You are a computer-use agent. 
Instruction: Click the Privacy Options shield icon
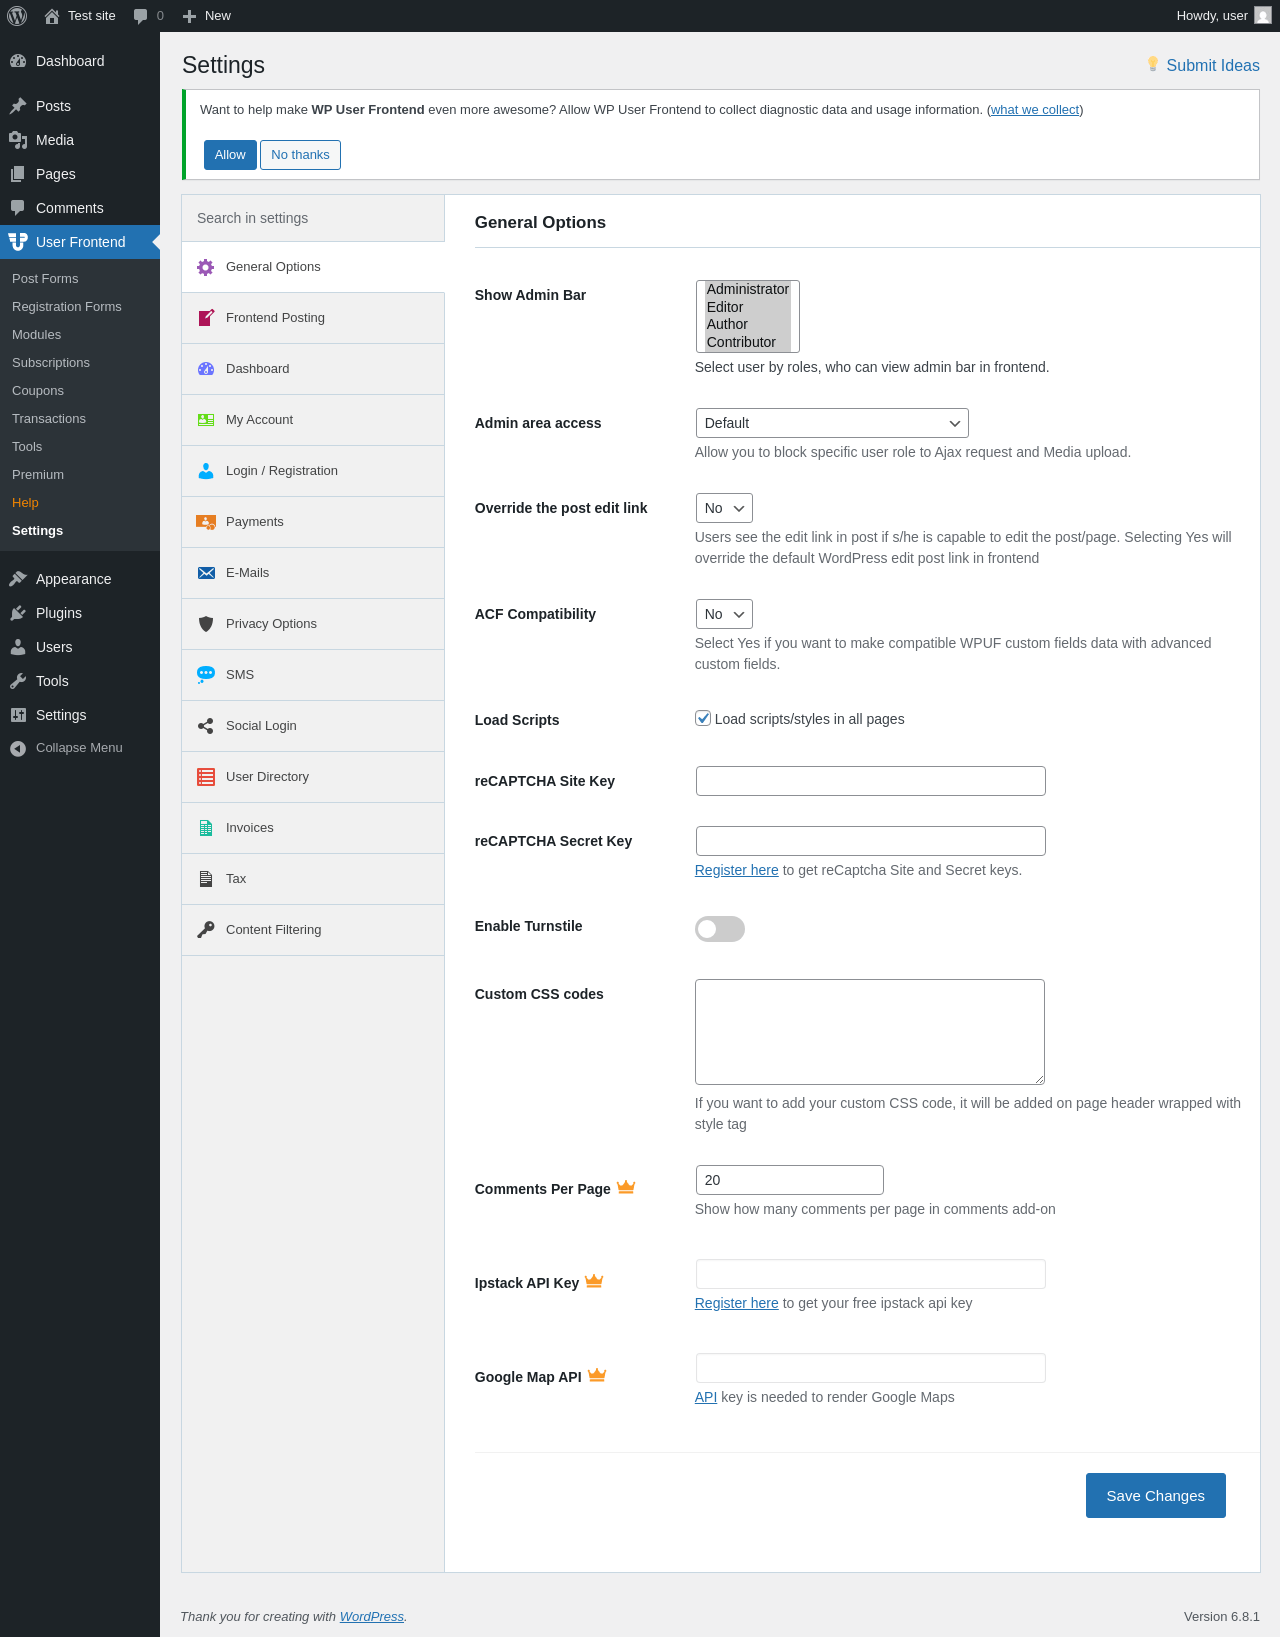coord(206,624)
